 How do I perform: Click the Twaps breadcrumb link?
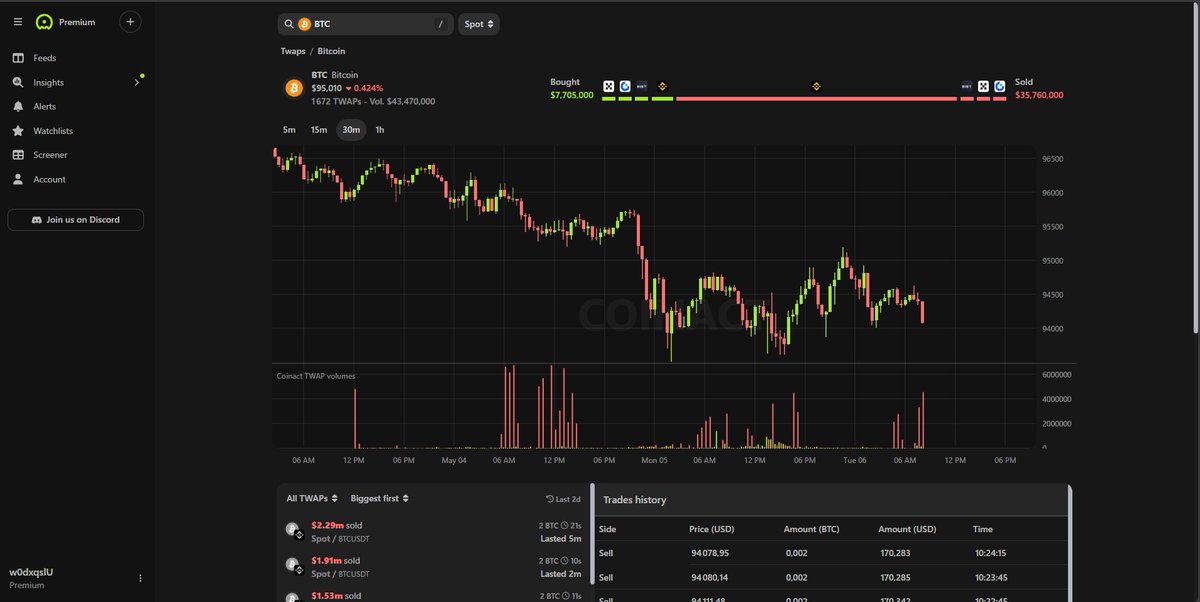(293, 51)
